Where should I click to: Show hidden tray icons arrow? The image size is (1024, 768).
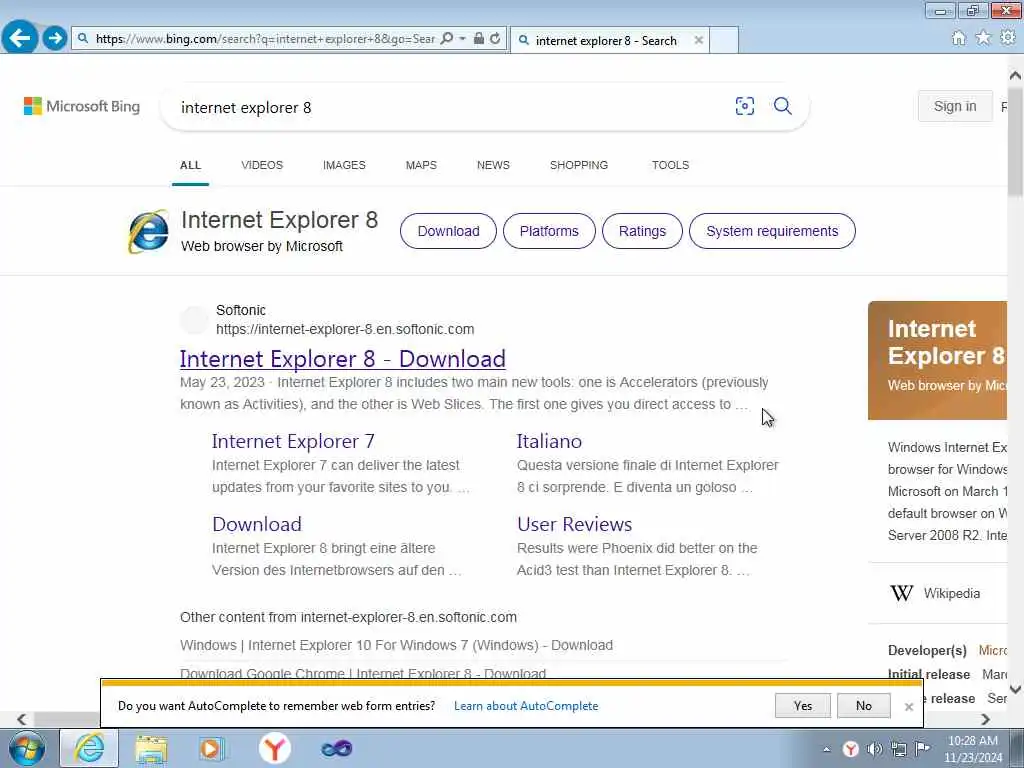pyautogui.click(x=827, y=750)
